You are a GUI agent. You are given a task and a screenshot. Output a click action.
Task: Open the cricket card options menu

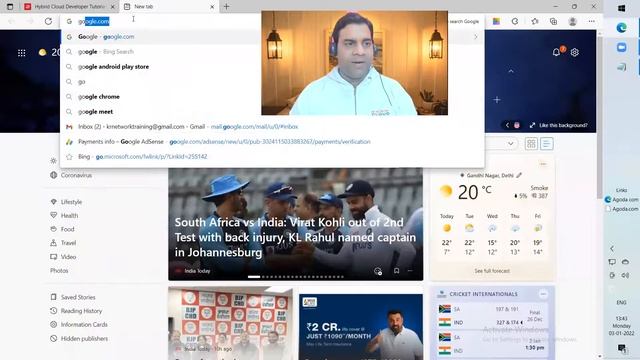pyautogui.click(x=543, y=294)
